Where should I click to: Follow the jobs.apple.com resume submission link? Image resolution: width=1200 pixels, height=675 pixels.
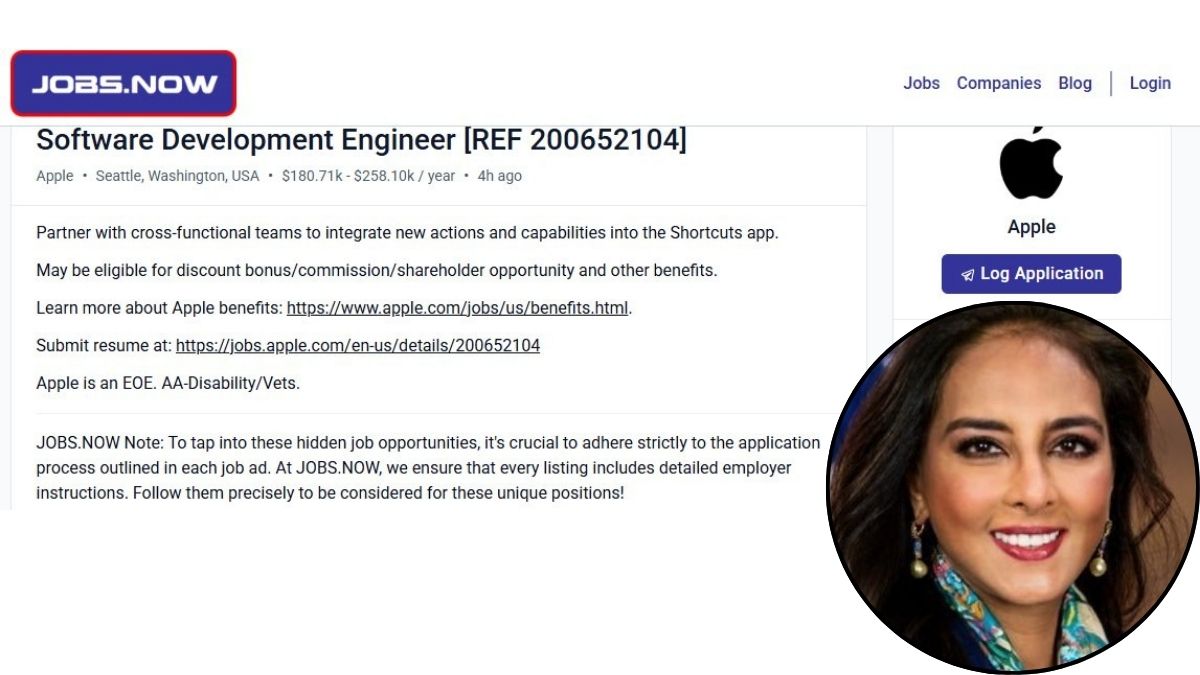point(358,345)
